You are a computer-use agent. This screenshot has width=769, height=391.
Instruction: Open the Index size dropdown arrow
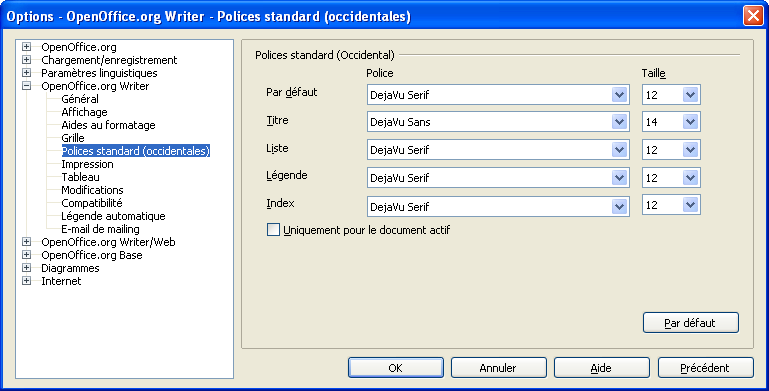point(691,206)
